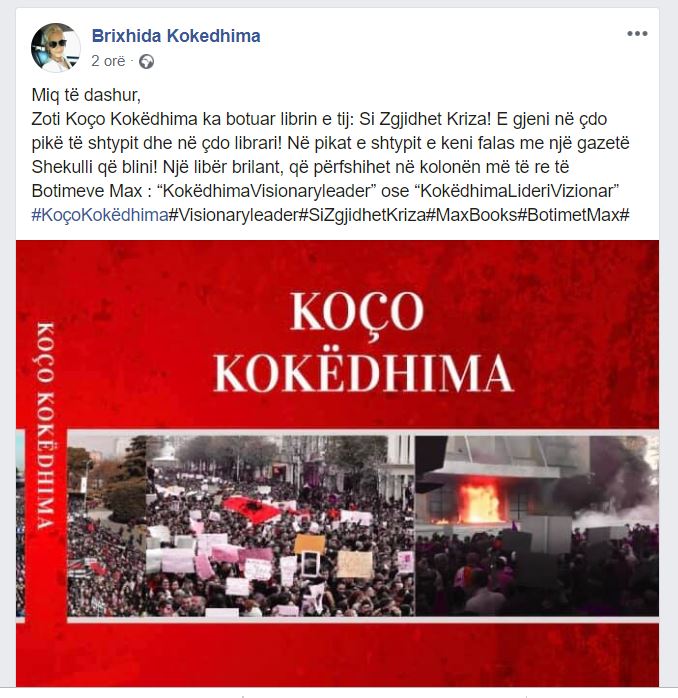Click the vertical KOÇO KOKËDHIMA spine text
The image size is (678, 698).
45,425
